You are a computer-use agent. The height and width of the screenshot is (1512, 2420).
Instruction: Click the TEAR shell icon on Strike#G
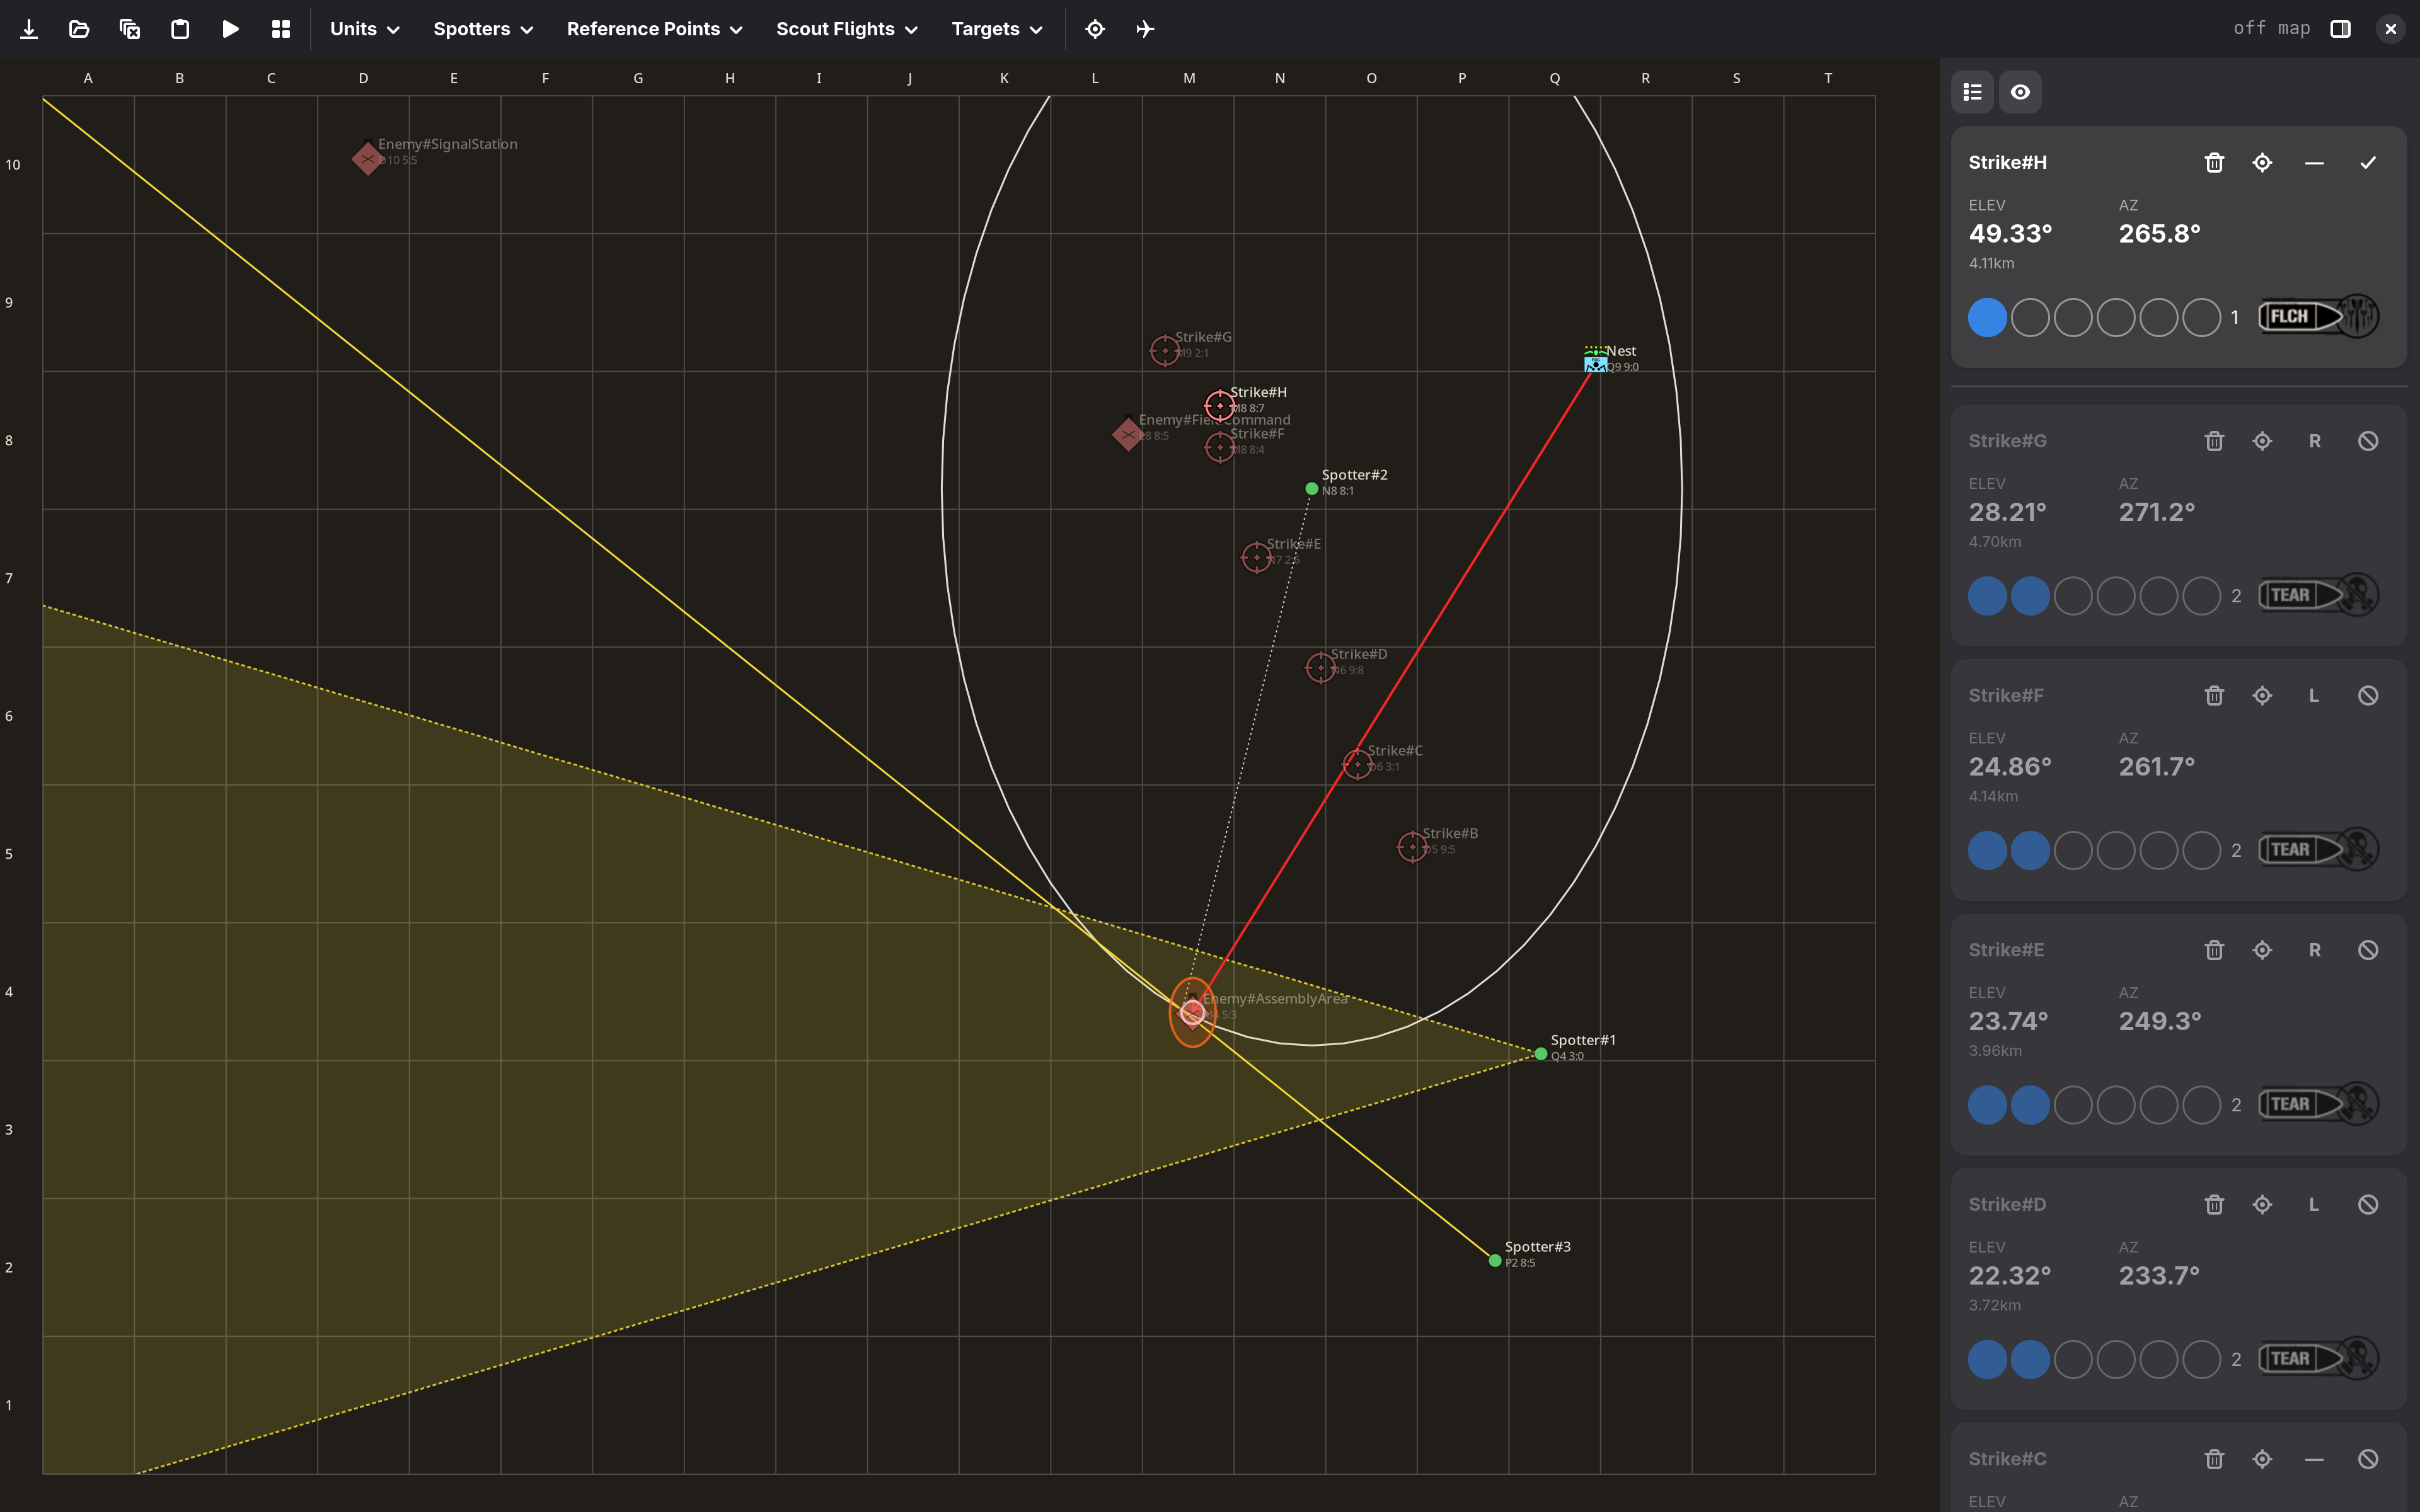(2318, 595)
